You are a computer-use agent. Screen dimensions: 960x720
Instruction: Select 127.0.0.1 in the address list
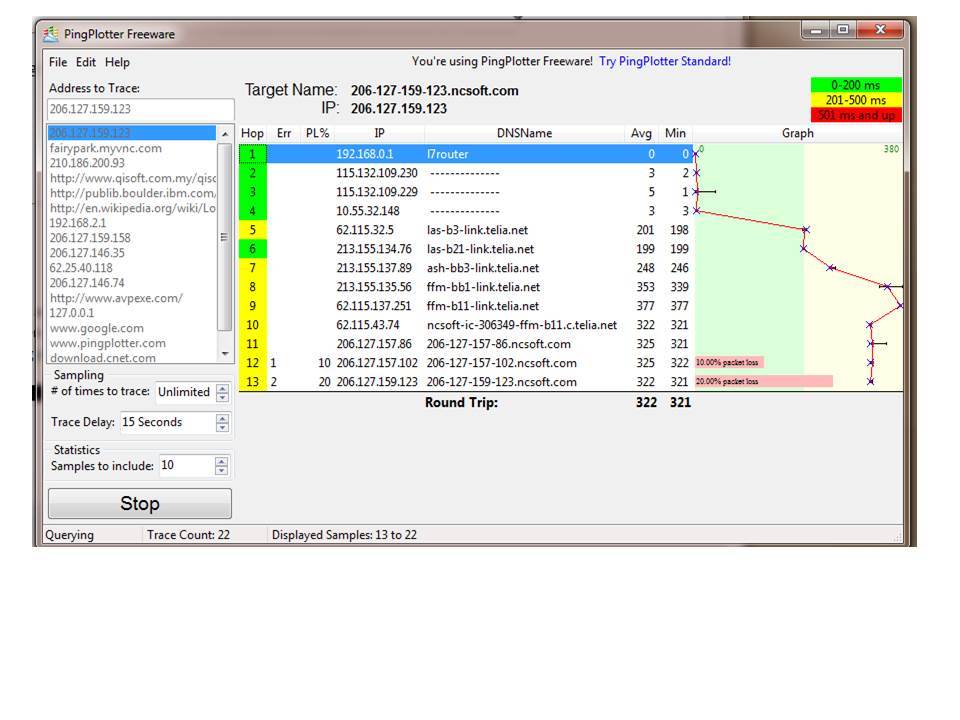(x=132, y=313)
